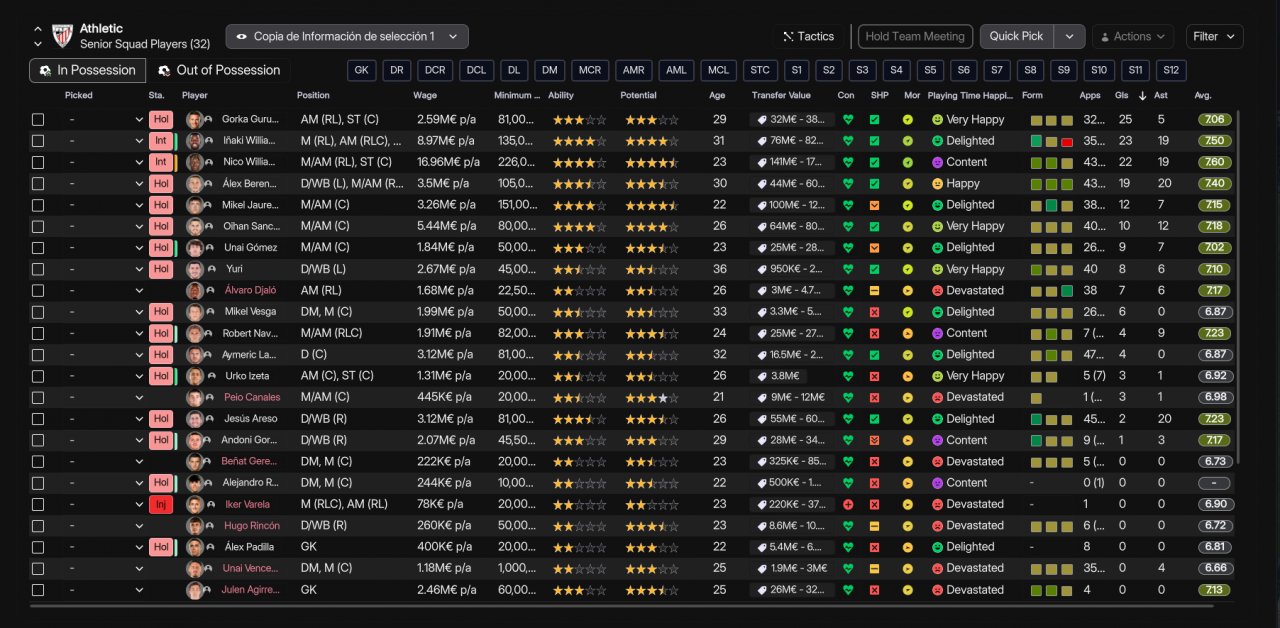Select the In Possession tab
1280x628 pixels.
(x=87, y=70)
